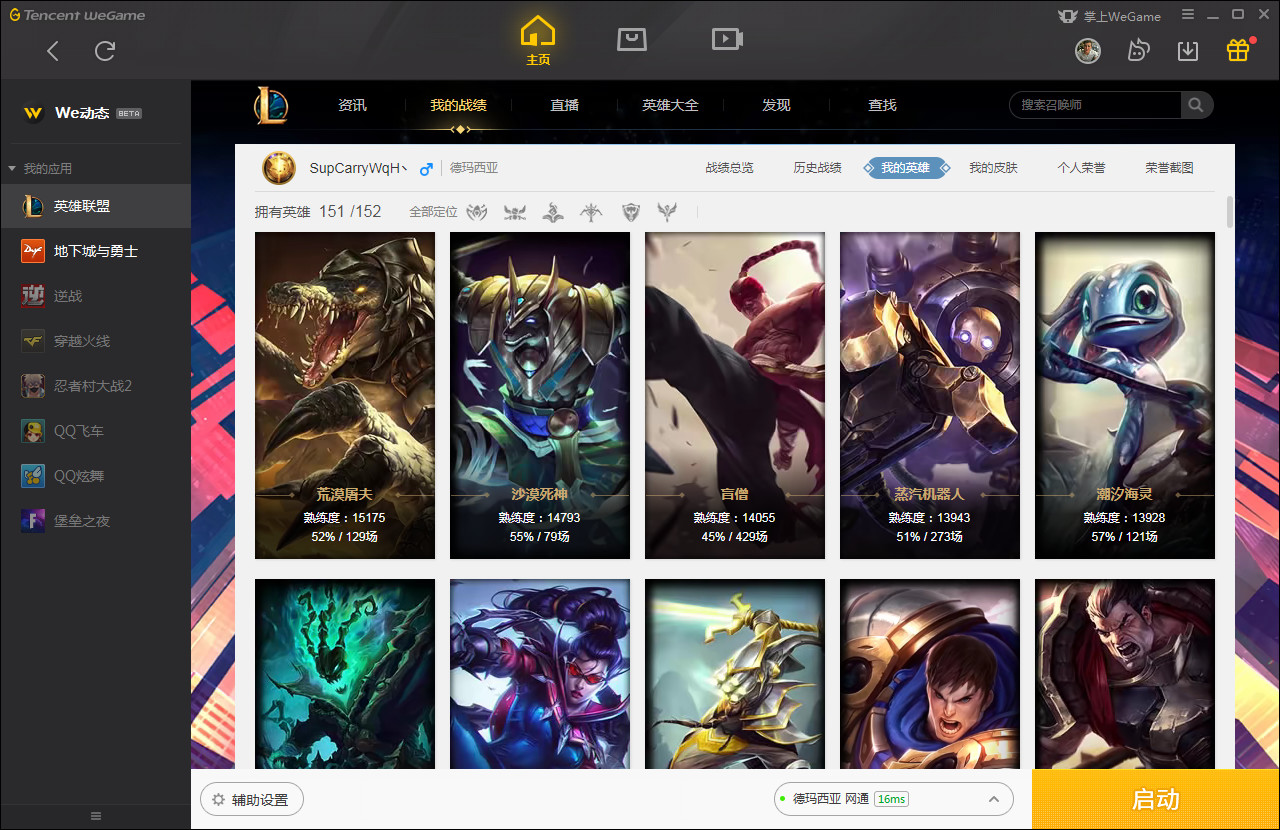Select QQ飞车 in the sidebar
This screenshot has width=1280, height=830.
(x=95, y=431)
